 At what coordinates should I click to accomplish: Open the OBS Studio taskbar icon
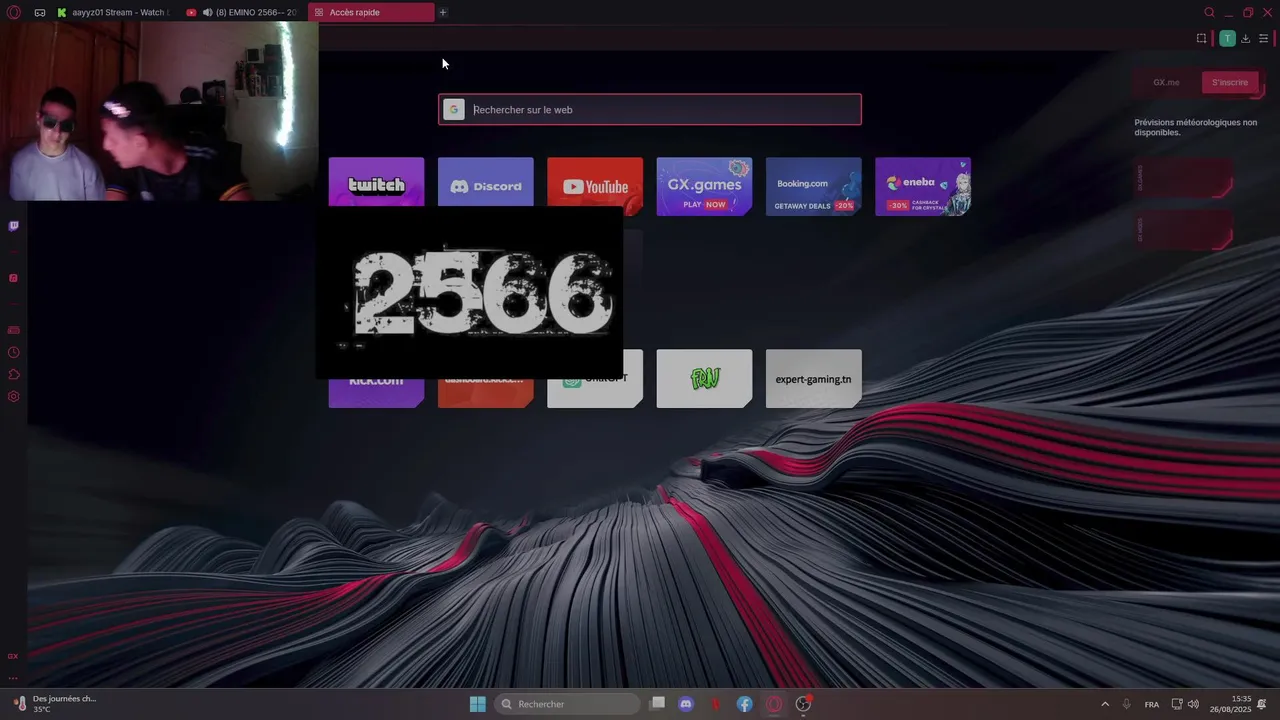803,704
